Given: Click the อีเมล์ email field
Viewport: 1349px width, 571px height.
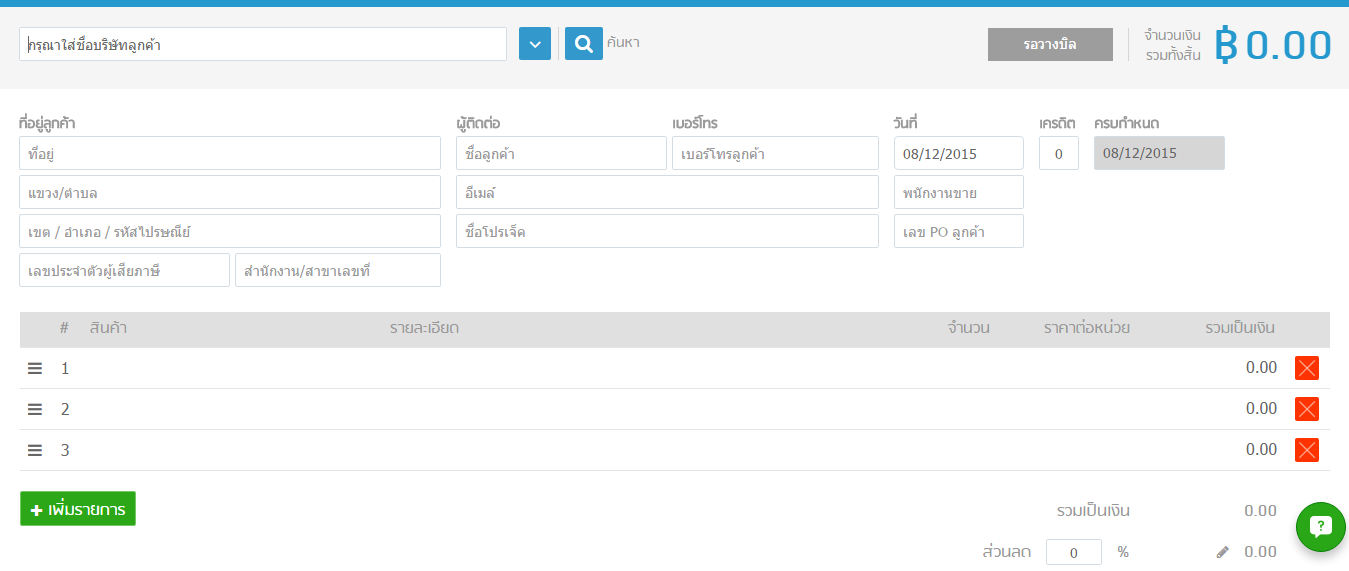Looking at the screenshot, I should click(x=667, y=192).
